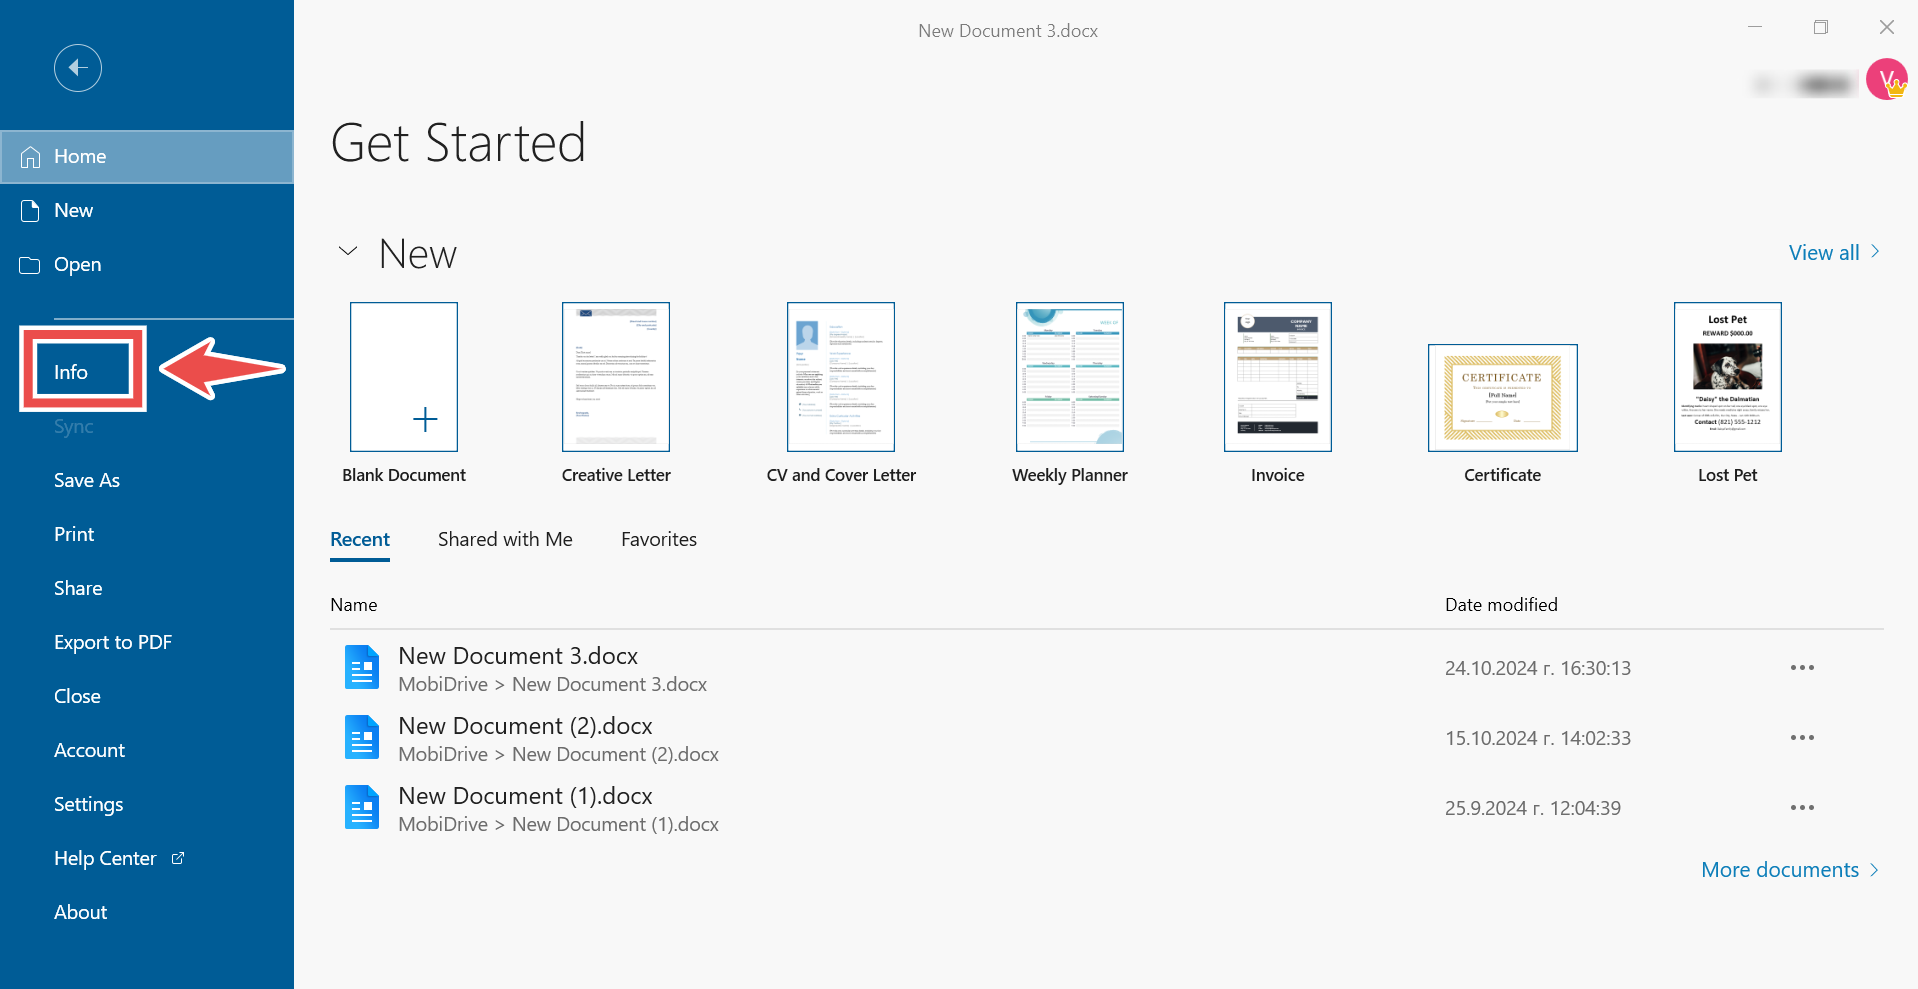The width and height of the screenshot is (1918, 989).
Task: Collapse the New templates section chevron
Action: point(348,251)
